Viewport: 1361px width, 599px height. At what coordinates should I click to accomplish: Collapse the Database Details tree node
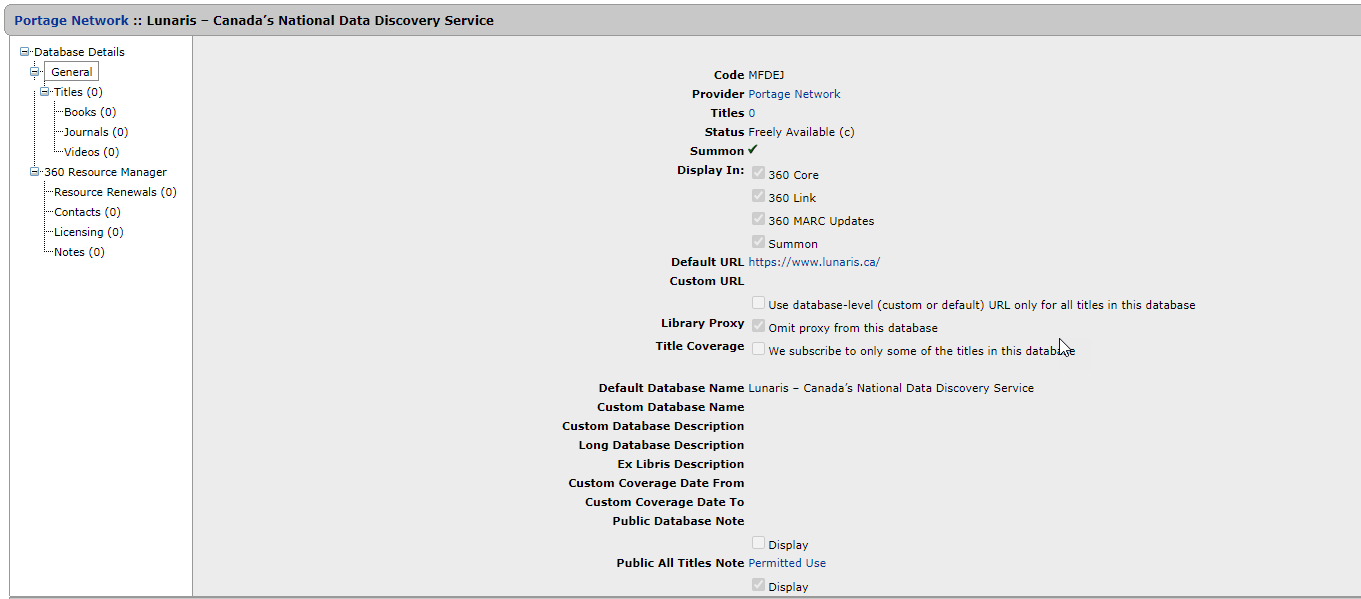tap(25, 52)
